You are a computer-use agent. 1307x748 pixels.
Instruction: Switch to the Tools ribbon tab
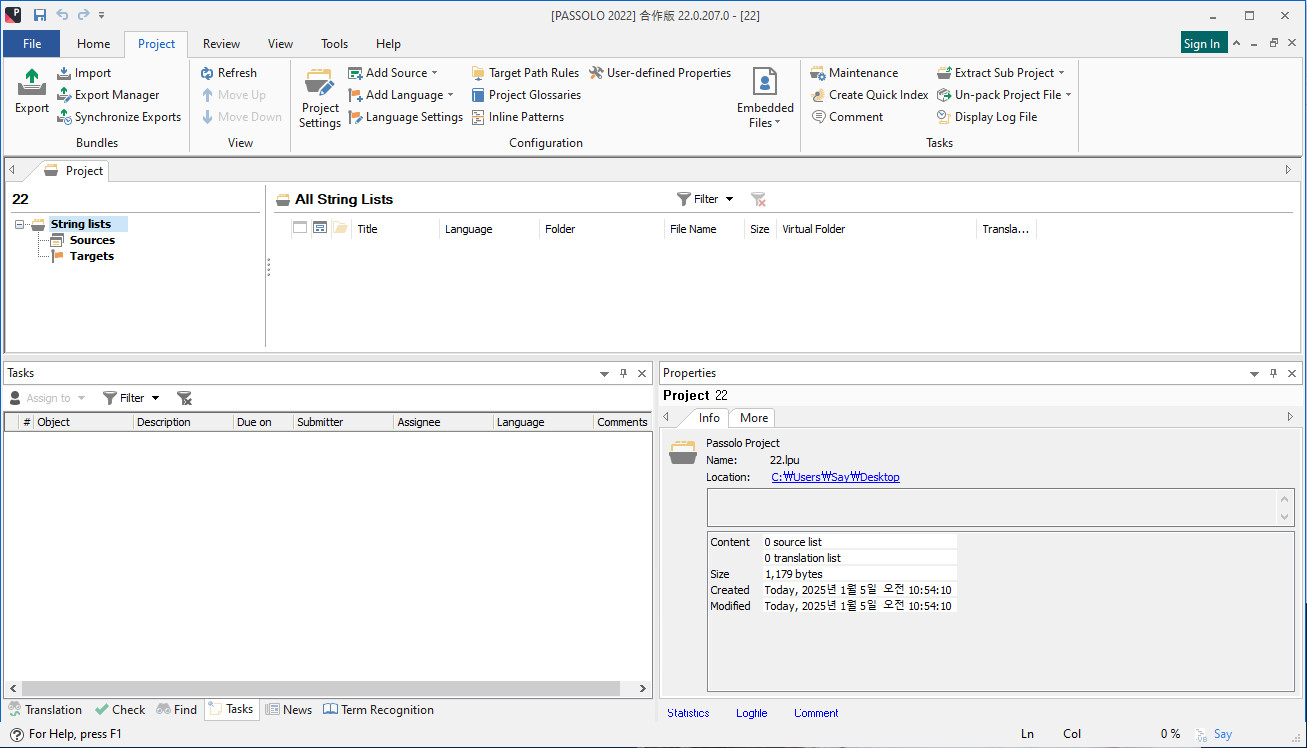click(334, 44)
